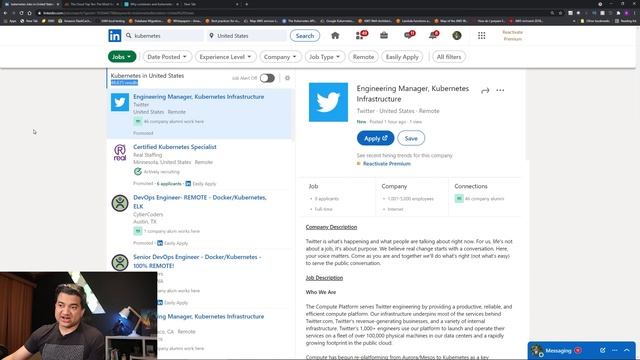Open My Network icon with badge
This screenshot has width=640, height=360.
pyautogui.click(x=360, y=36)
